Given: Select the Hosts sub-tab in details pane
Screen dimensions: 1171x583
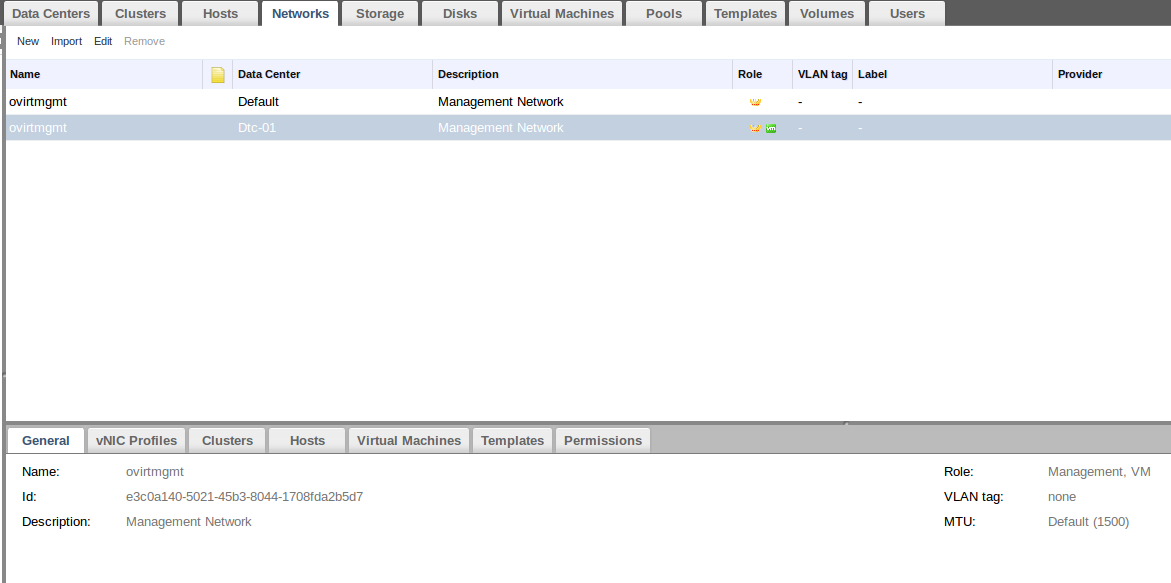Looking at the screenshot, I should pos(307,441).
